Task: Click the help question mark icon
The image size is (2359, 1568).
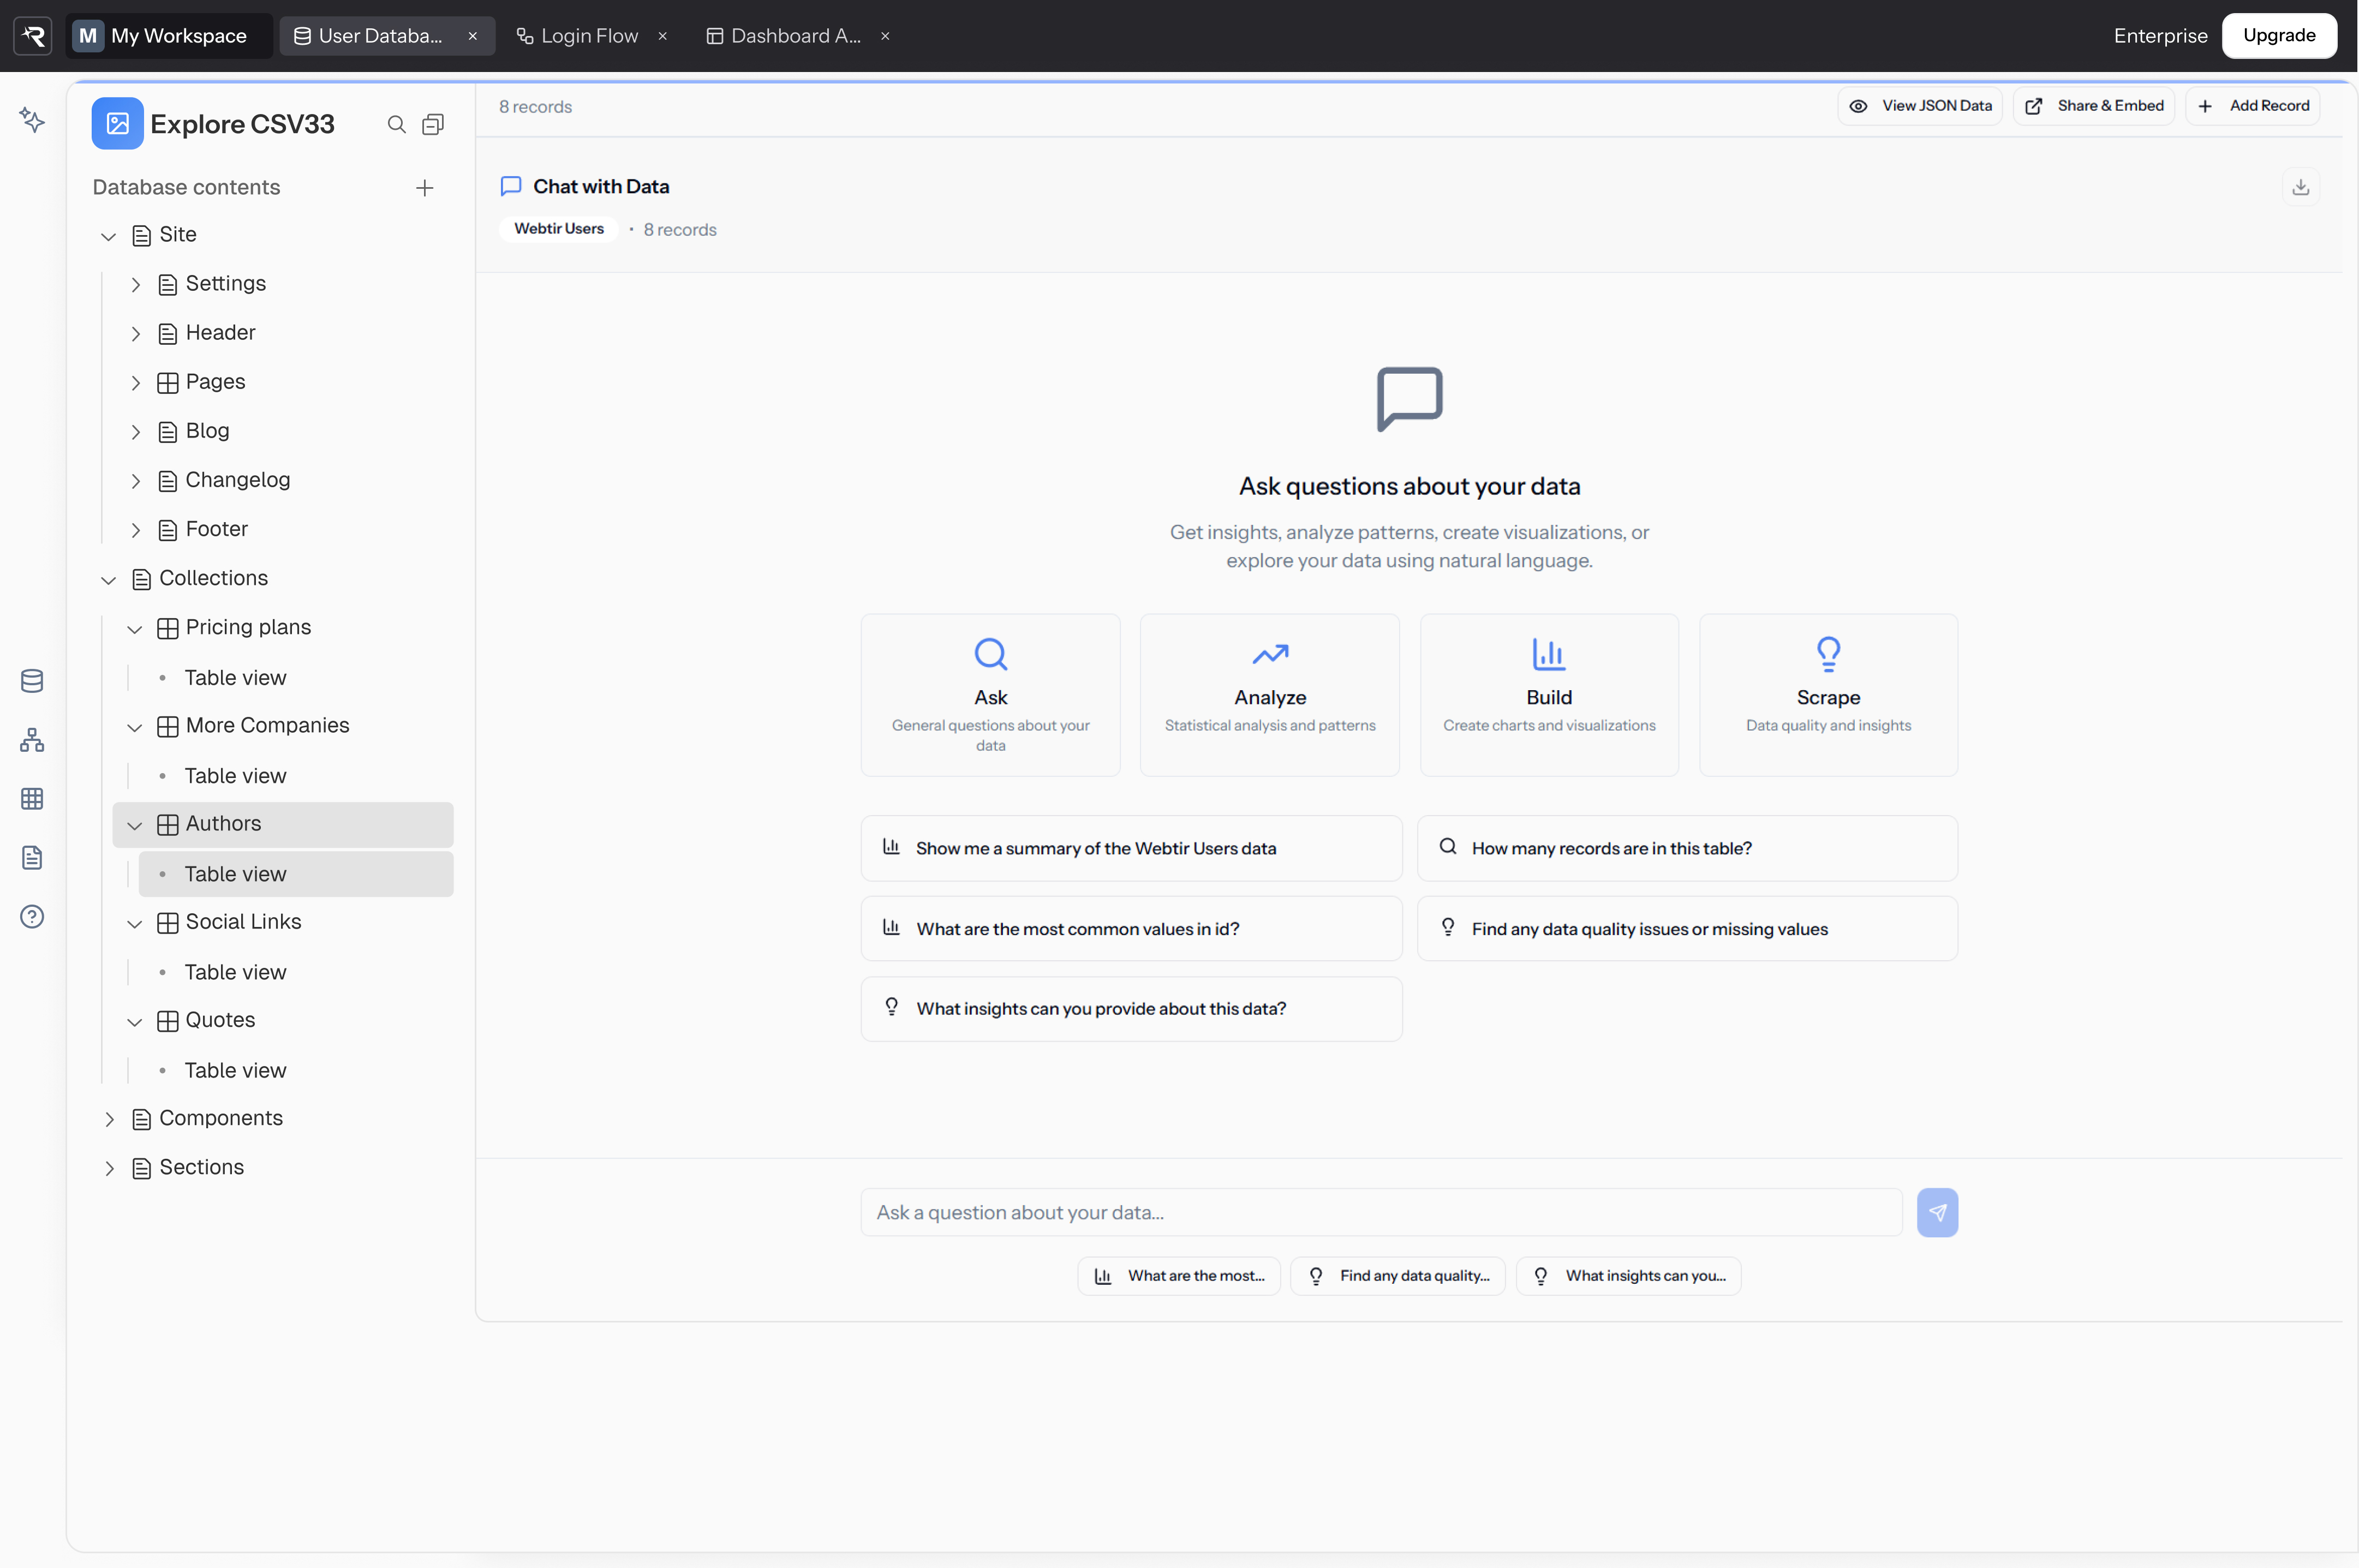Action: coord(32,917)
